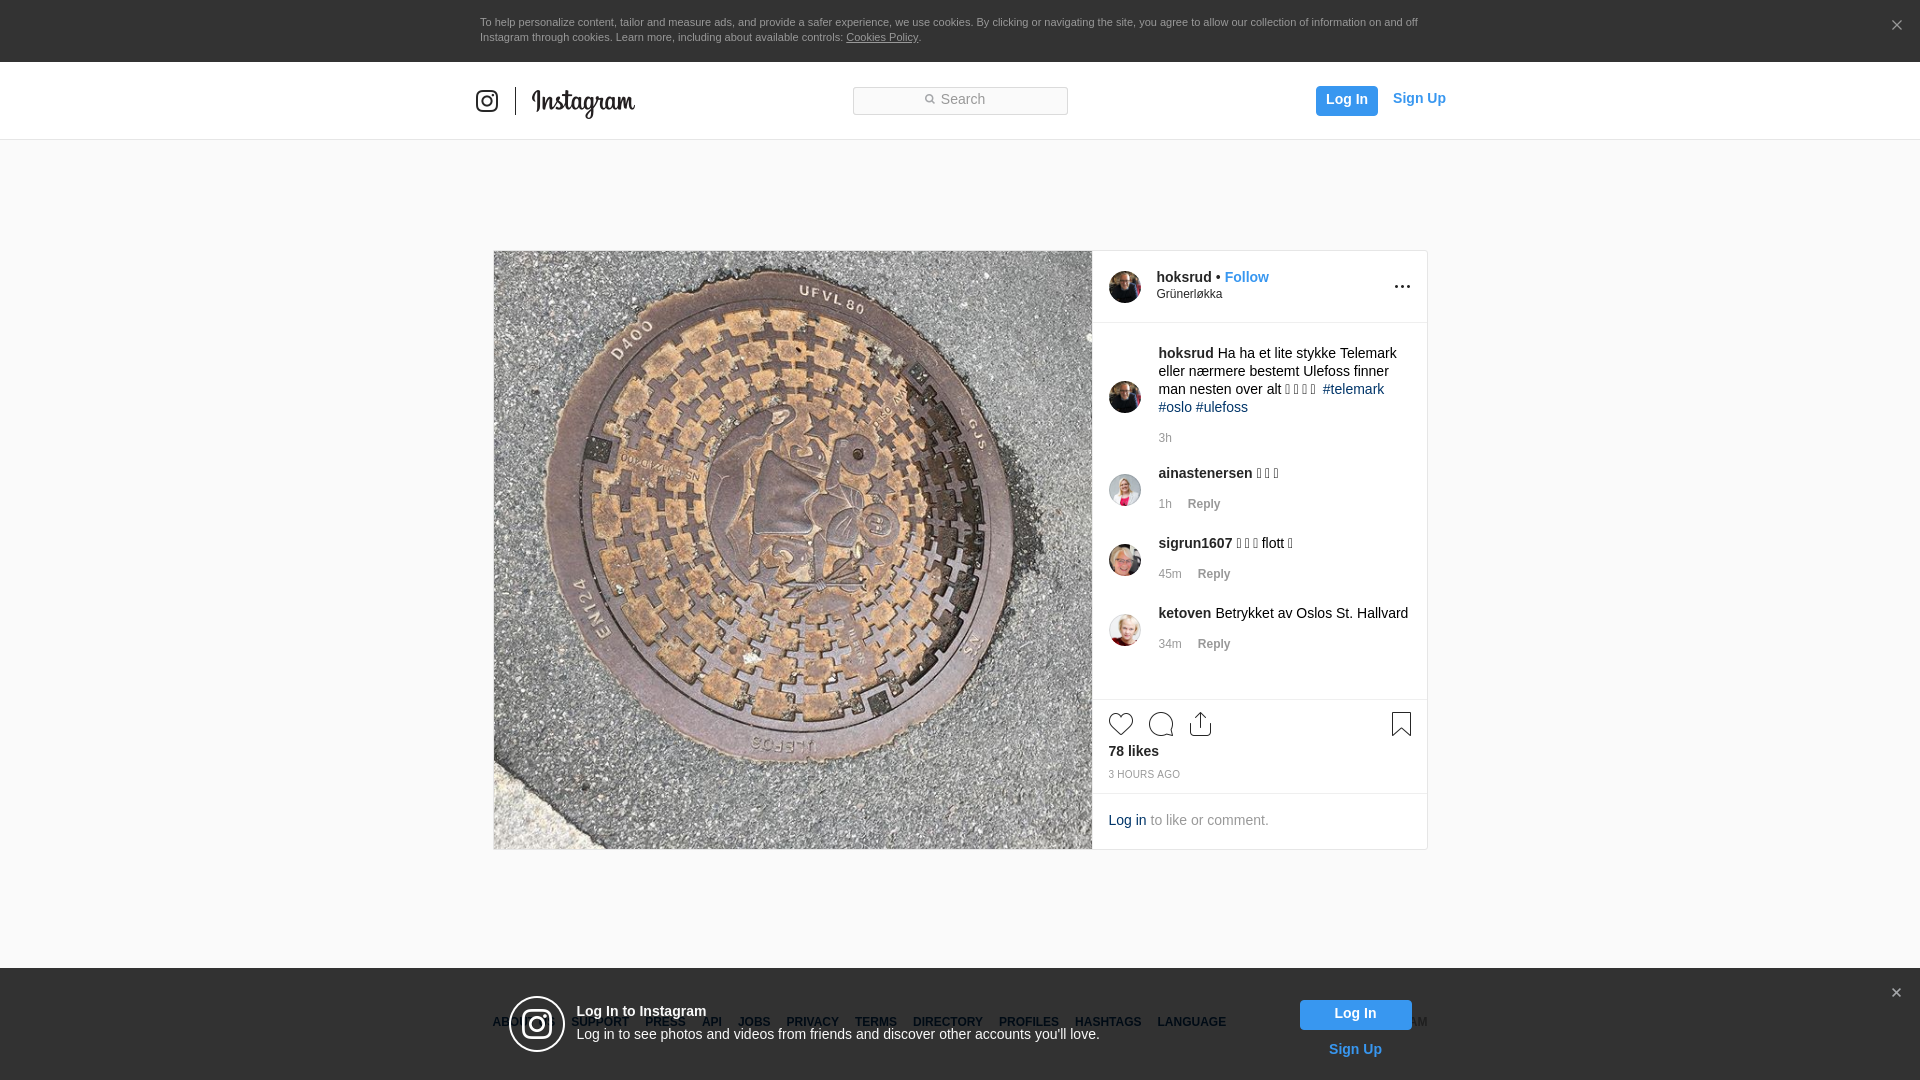
Task: Open the three-dot more options menu
Action: pyautogui.click(x=1402, y=287)
